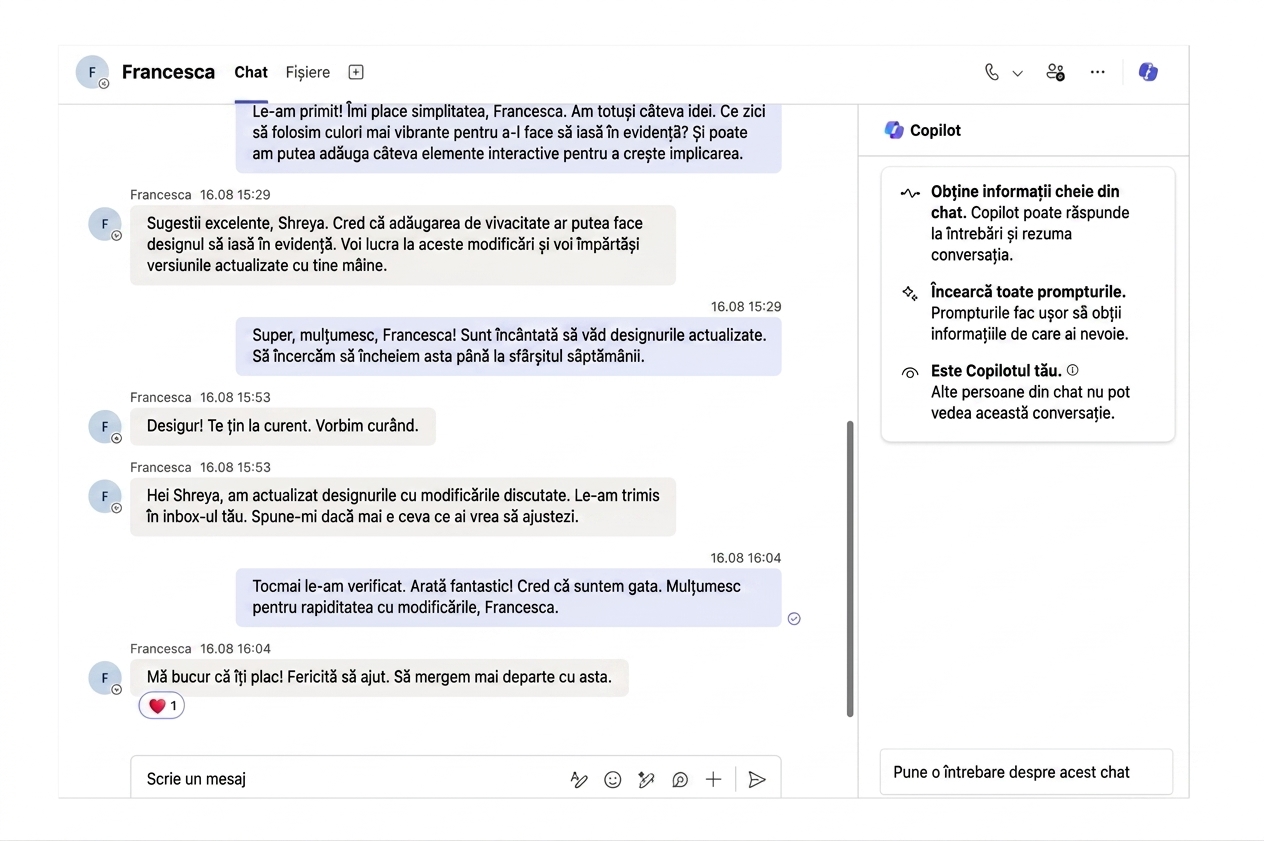1264x841 pixels.
Task: Switch to the Fișiere tab
Action: 307,72
